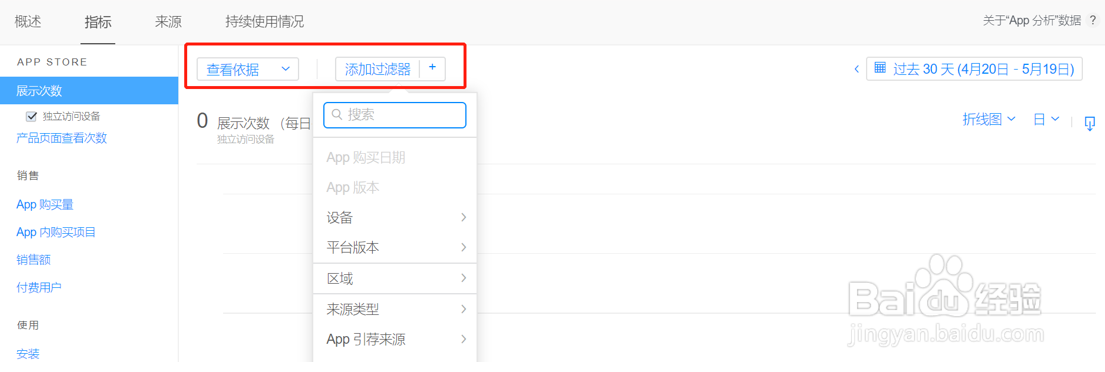The width and height of the screenshot is (1105, 372).
Task: Click the 使用 section label
Action: 28,325
